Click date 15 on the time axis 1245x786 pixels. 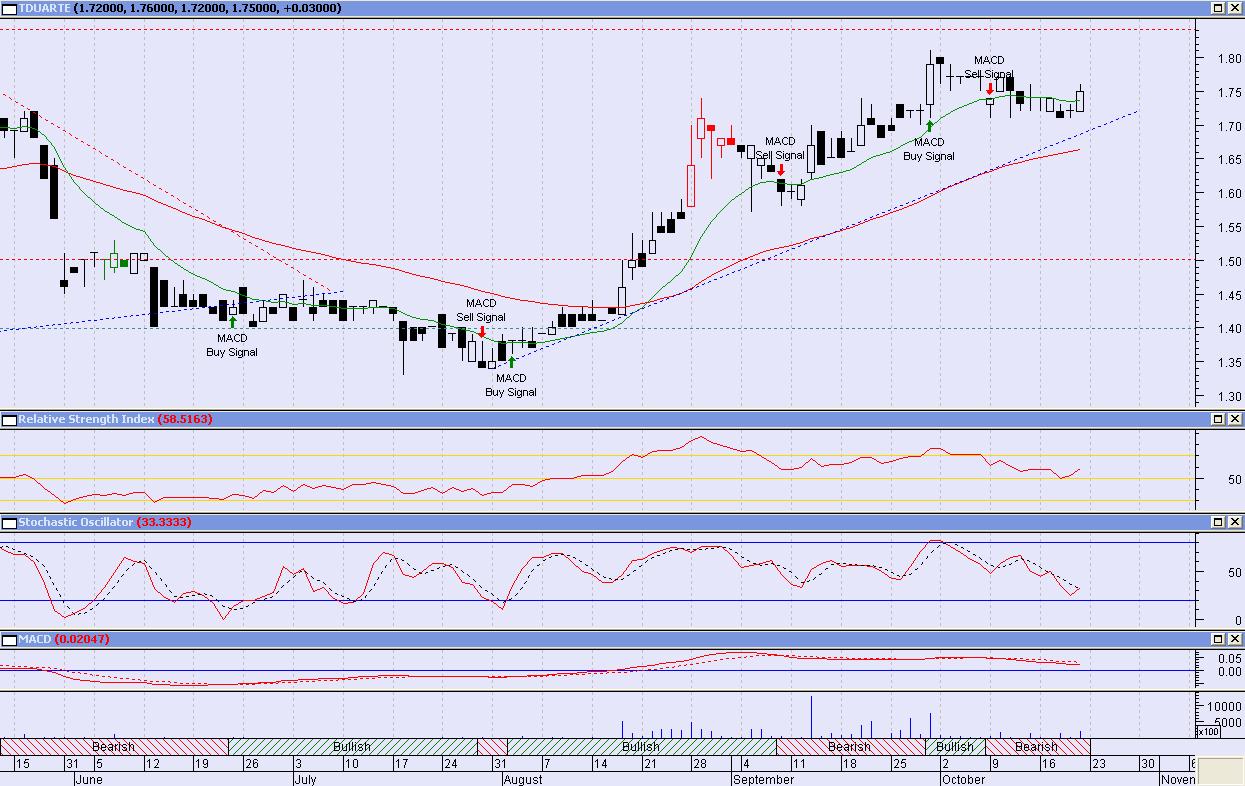(x=22, y=764)
